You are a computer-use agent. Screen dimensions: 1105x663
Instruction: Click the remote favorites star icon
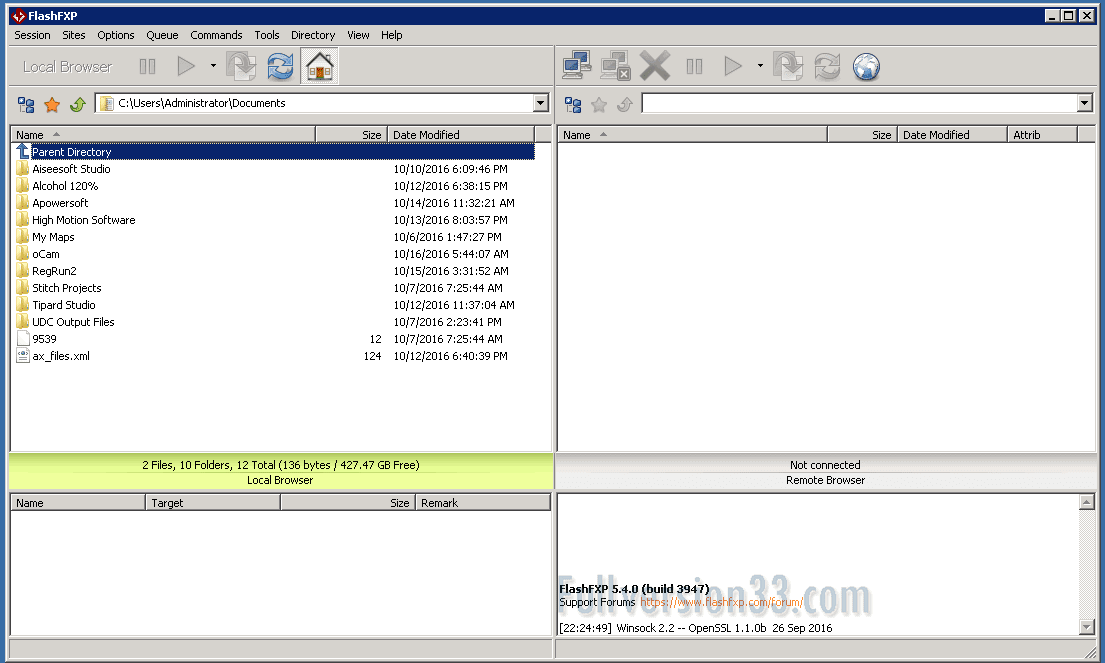(599, 105)
